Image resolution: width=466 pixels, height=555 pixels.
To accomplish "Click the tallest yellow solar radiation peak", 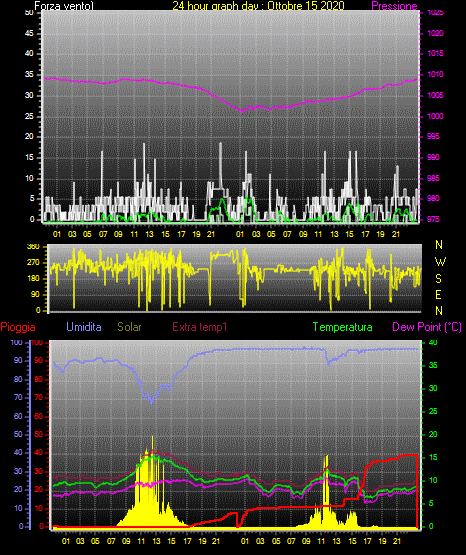I will (x=153, y=437).
